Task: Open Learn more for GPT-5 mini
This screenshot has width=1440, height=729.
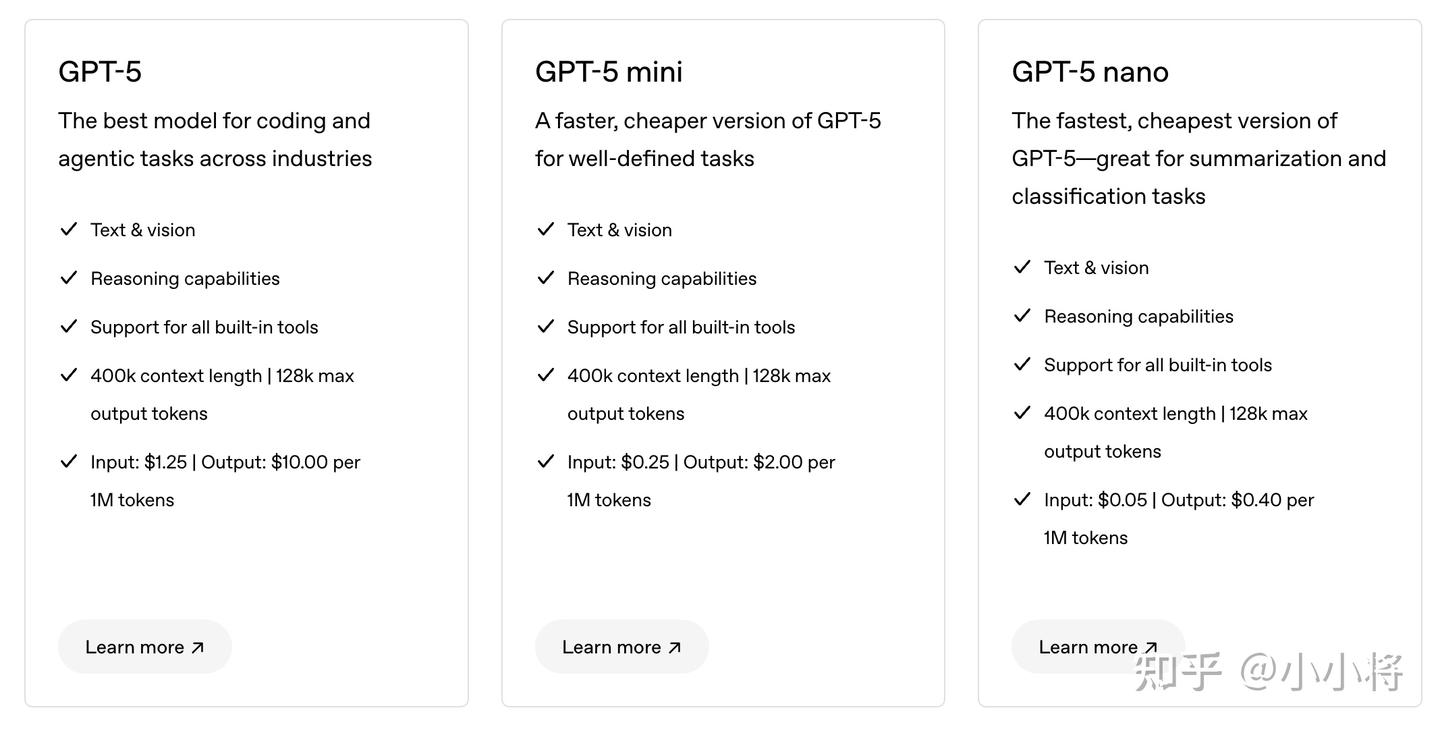Action: tap(621, 647)
